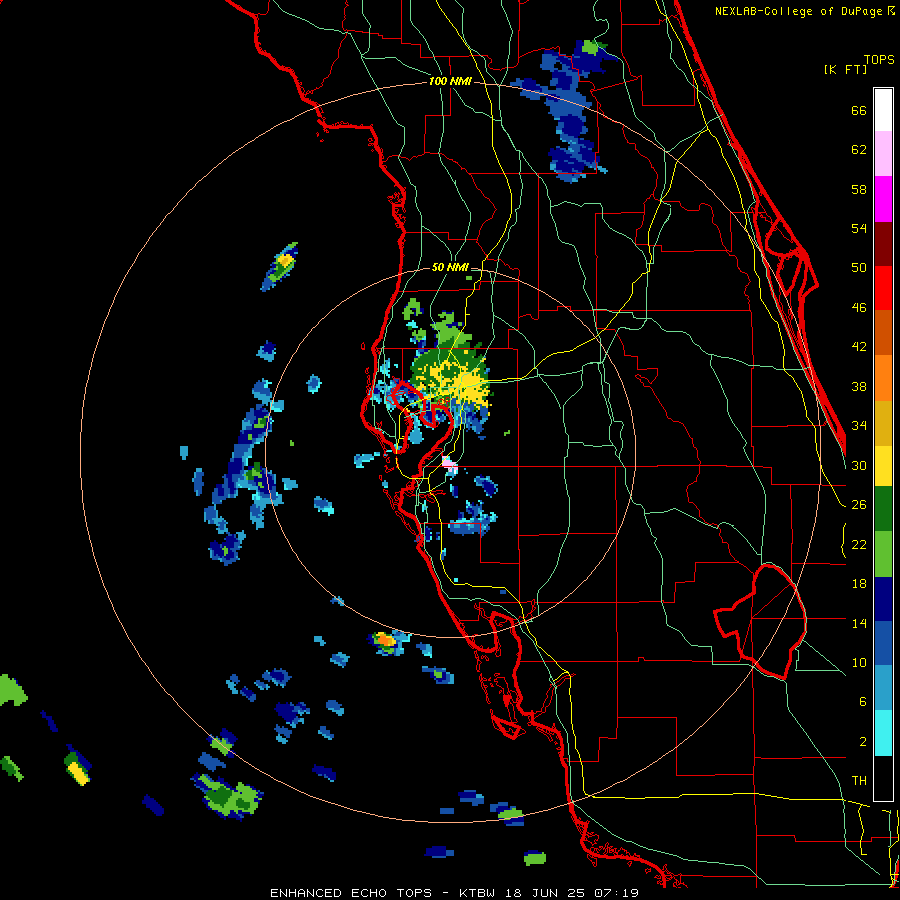Select the navy blue legend swatch
Image resolution: width=900 pixels, height=900 pixels.
coord(883,599)
